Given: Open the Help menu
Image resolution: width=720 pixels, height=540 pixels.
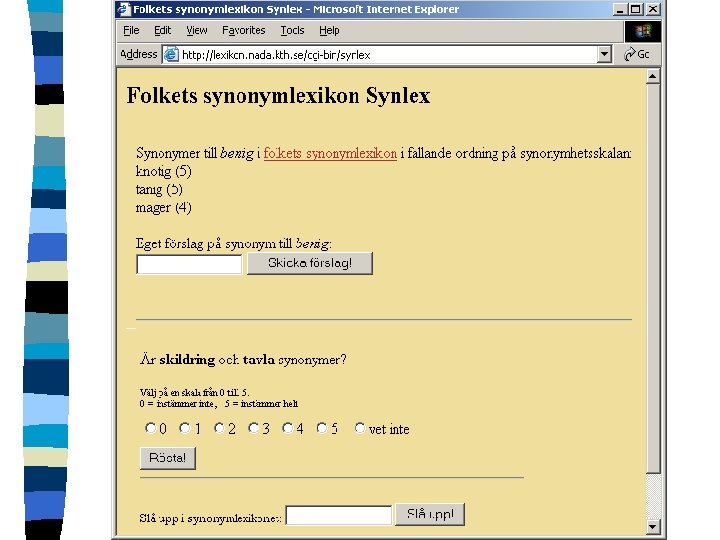Looking at the screenshot, I should point(329,31).
